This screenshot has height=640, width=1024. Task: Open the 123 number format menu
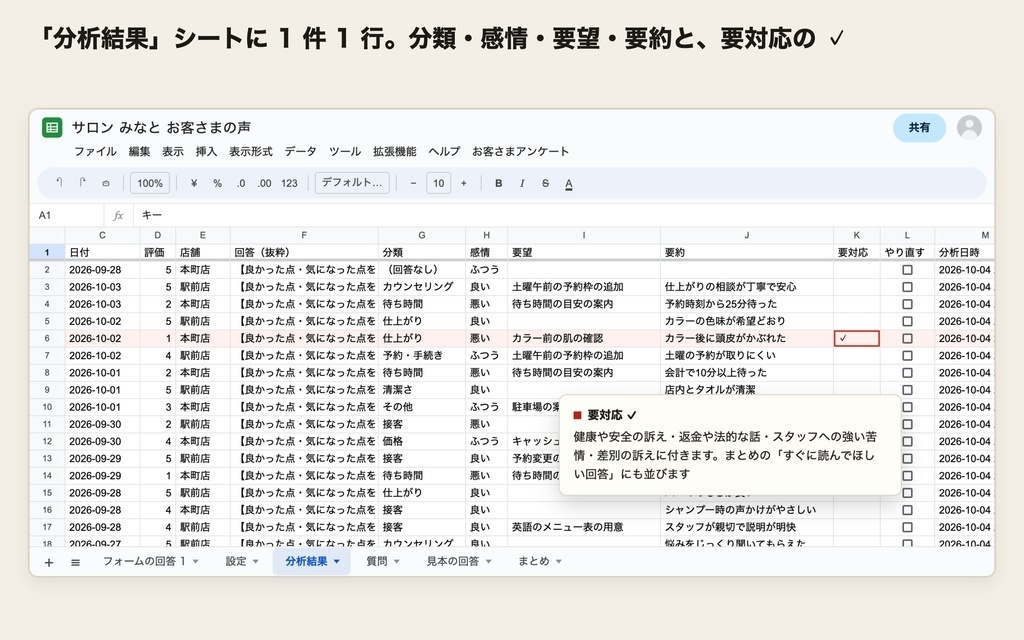point(289,184)
